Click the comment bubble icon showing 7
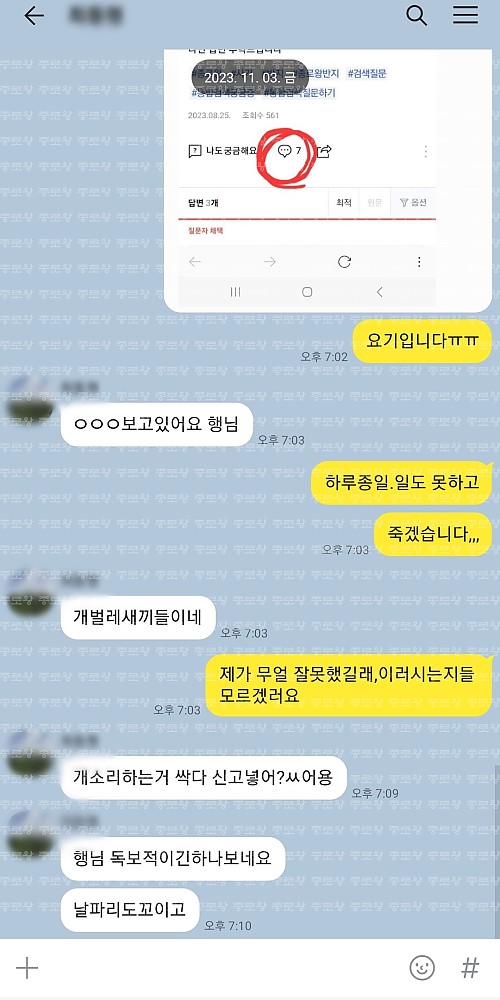Viewport: 500px width, 1000px height. tap(285, 151)
